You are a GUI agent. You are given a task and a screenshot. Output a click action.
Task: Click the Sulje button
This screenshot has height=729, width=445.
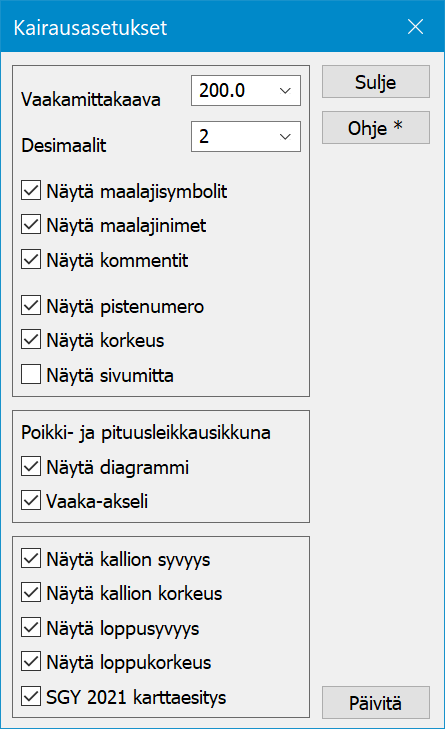point(376,82)
